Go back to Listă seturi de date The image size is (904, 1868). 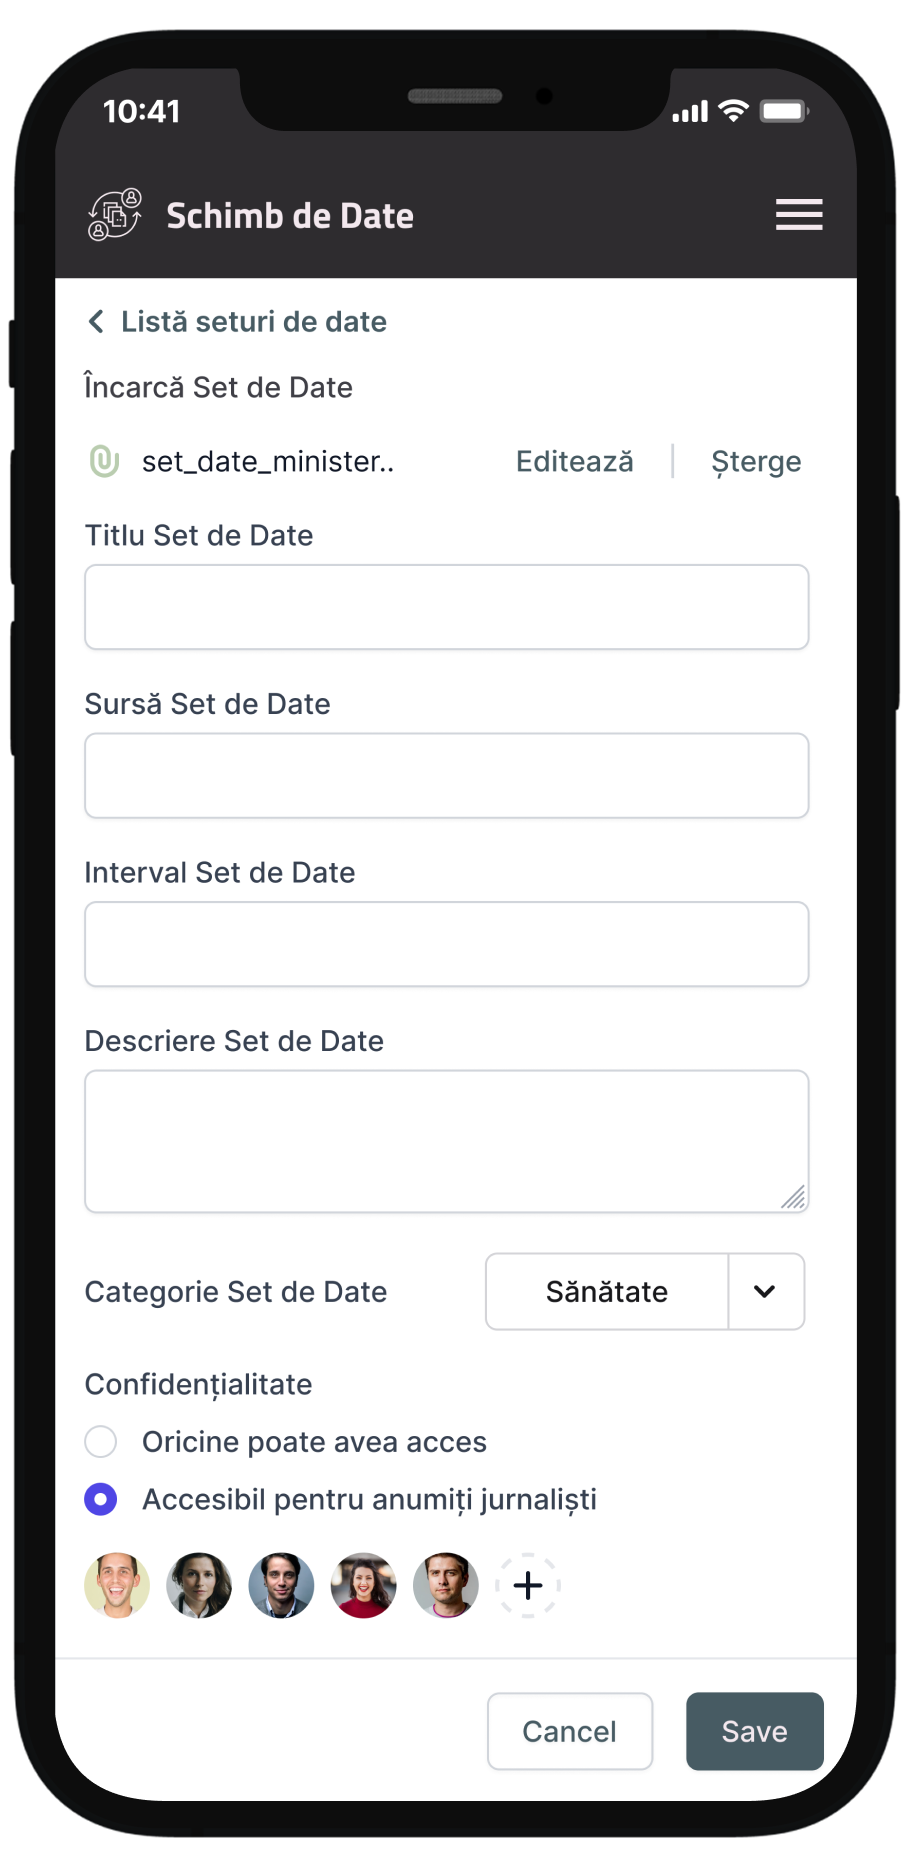click(253, 321)
